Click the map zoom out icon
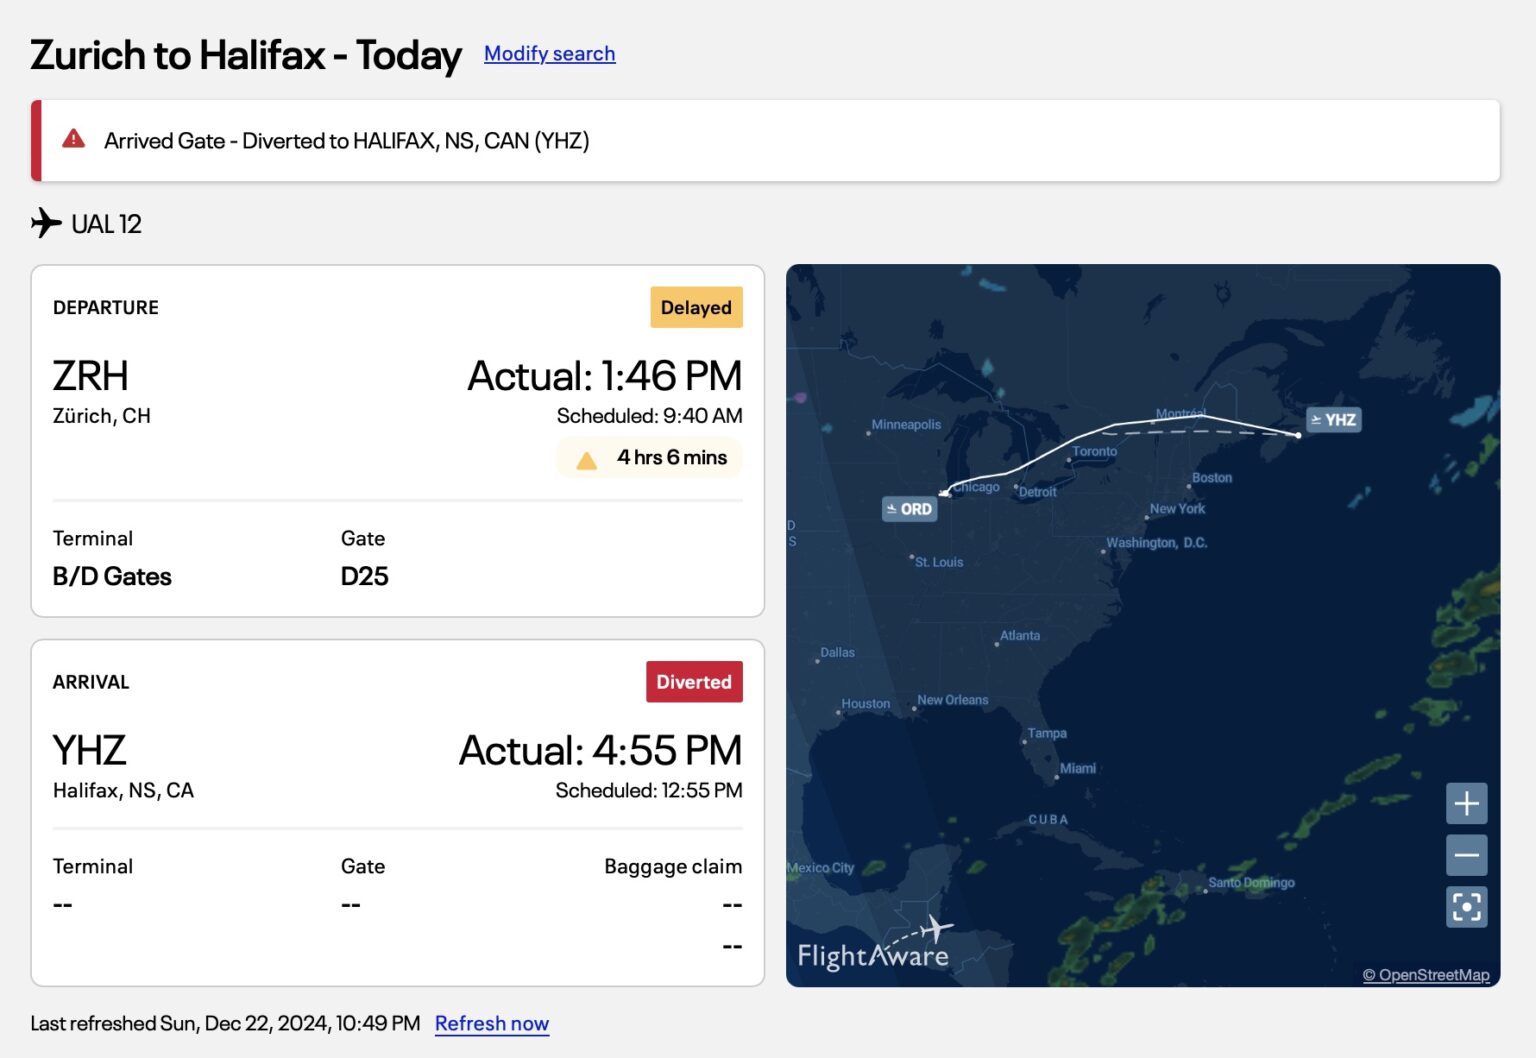This screenshot has width=1536, height=1058. (1466, 855)
